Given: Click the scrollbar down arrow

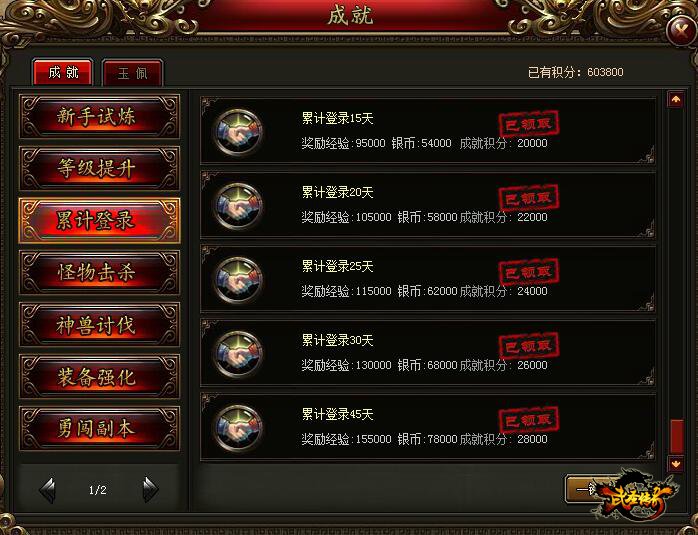Looking at the screenshot, I should point(676,464).
